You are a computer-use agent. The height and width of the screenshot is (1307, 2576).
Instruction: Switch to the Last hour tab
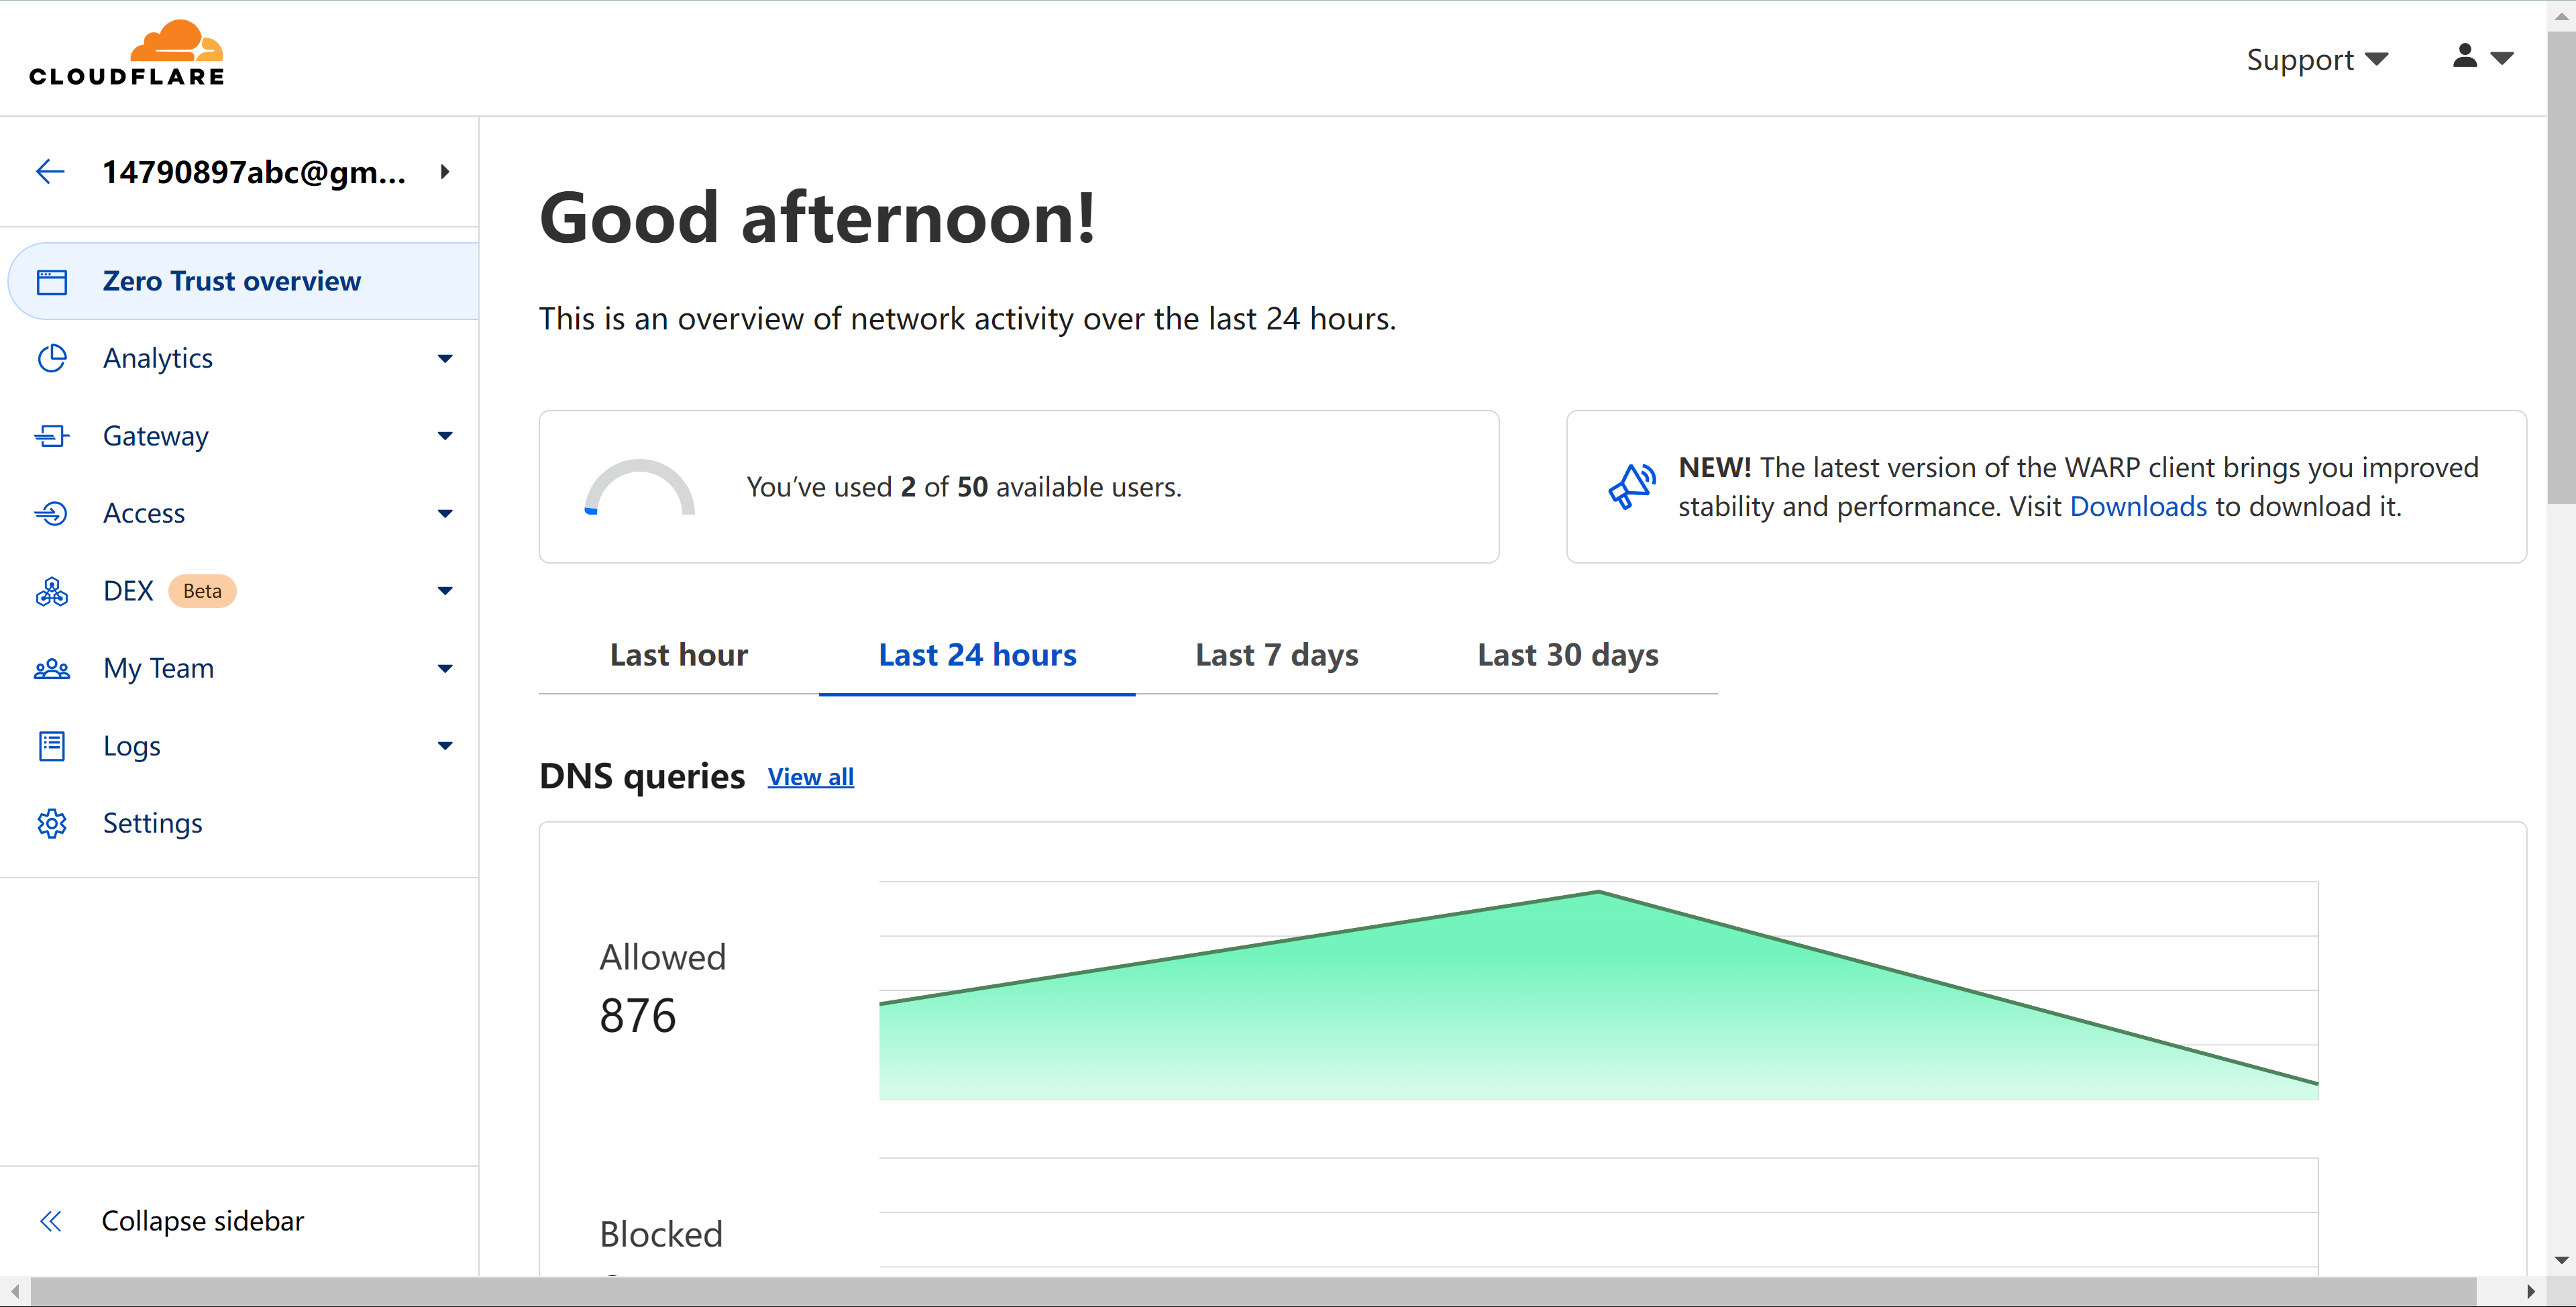coord(678,655)
